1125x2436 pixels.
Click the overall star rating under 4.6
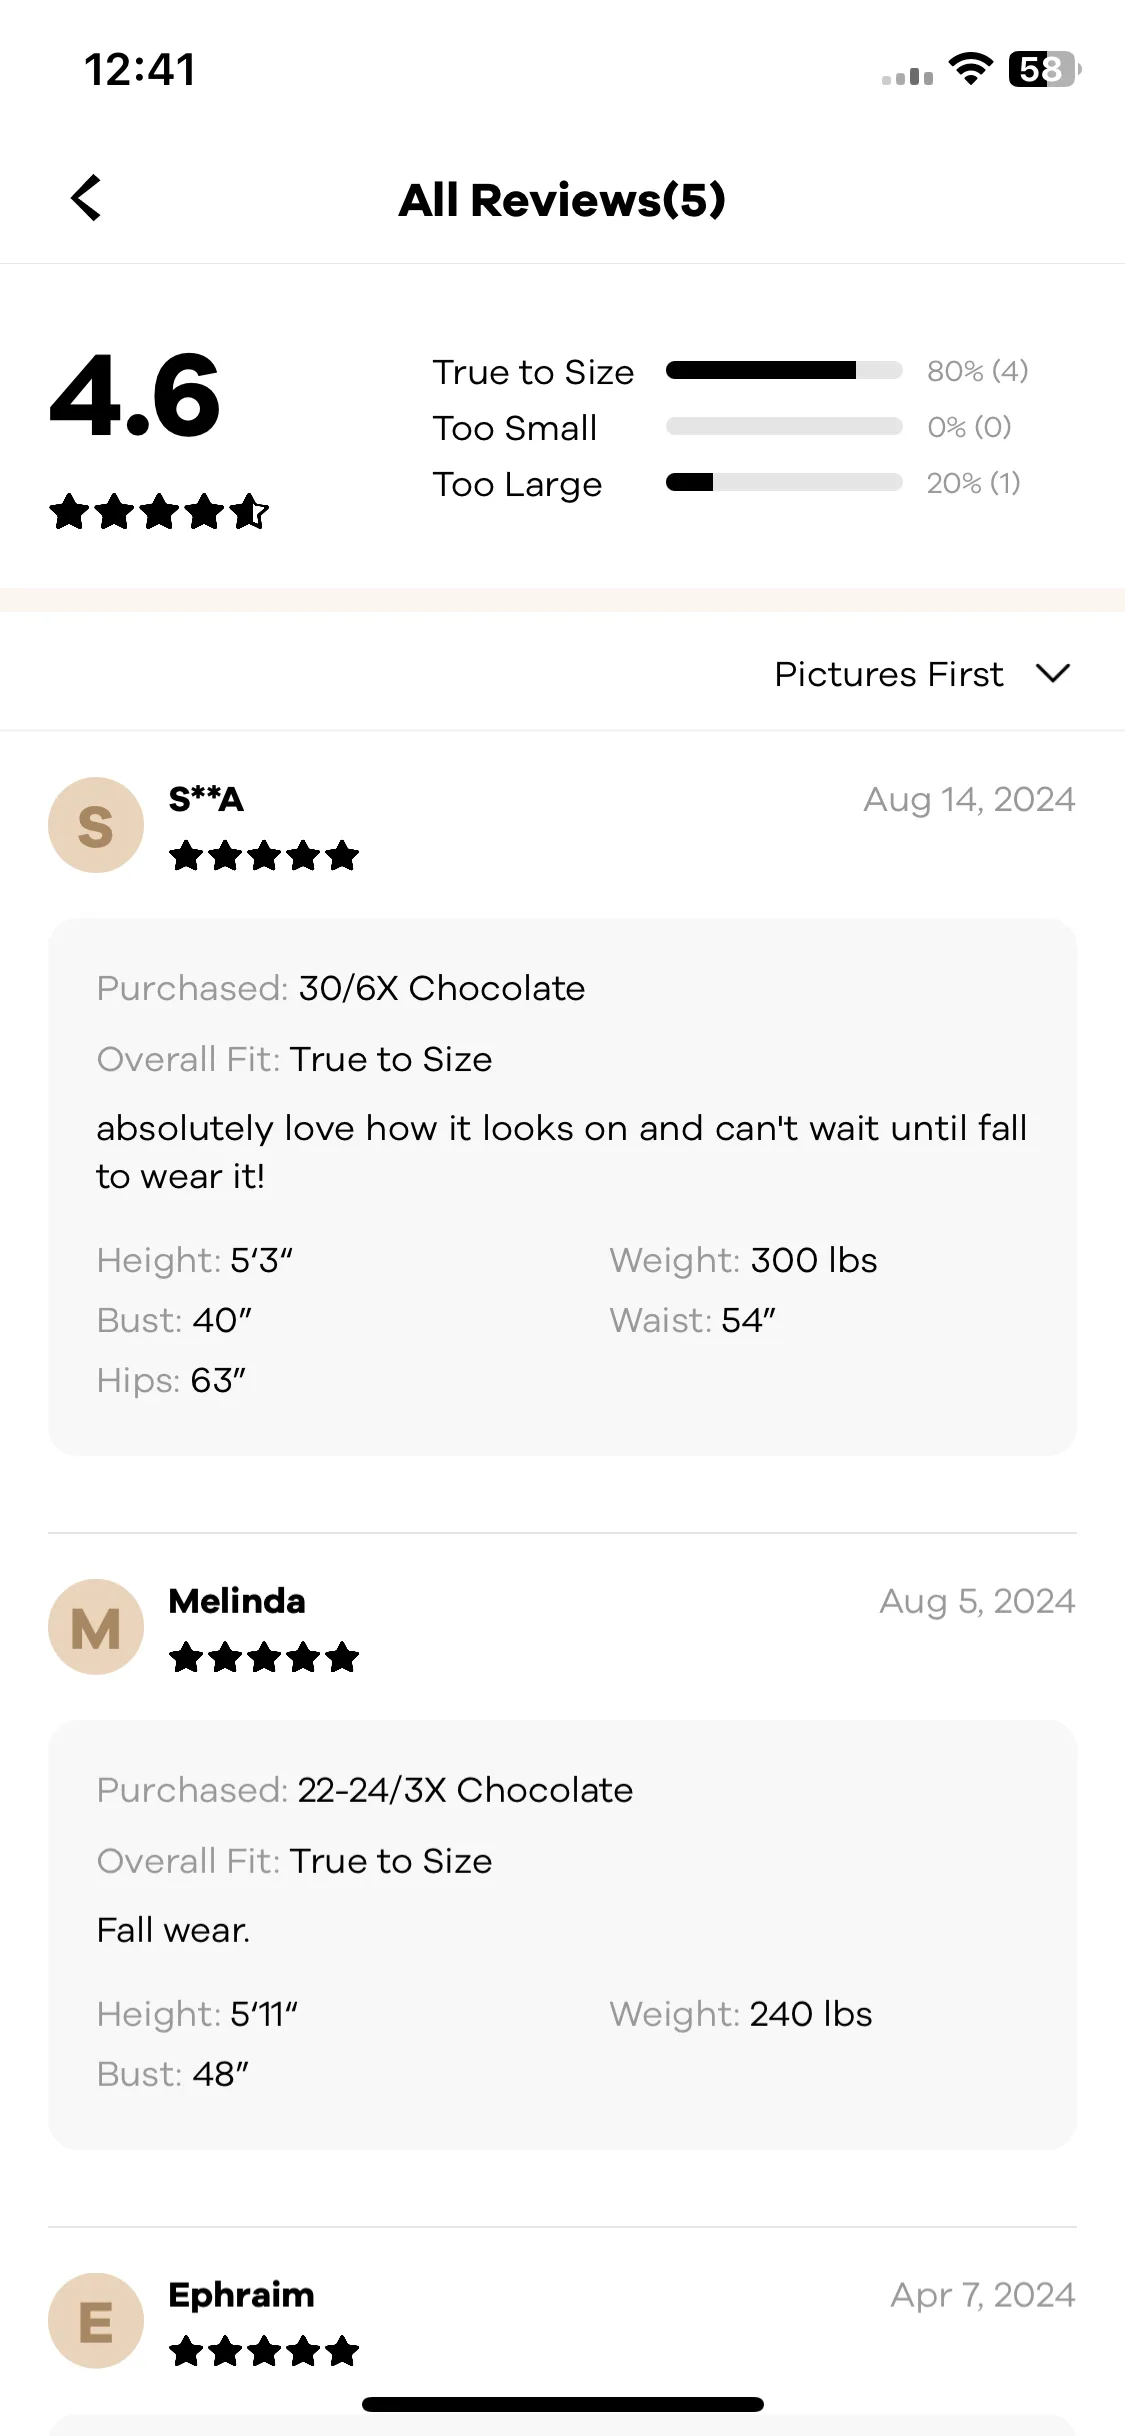(x=159, y=511)
